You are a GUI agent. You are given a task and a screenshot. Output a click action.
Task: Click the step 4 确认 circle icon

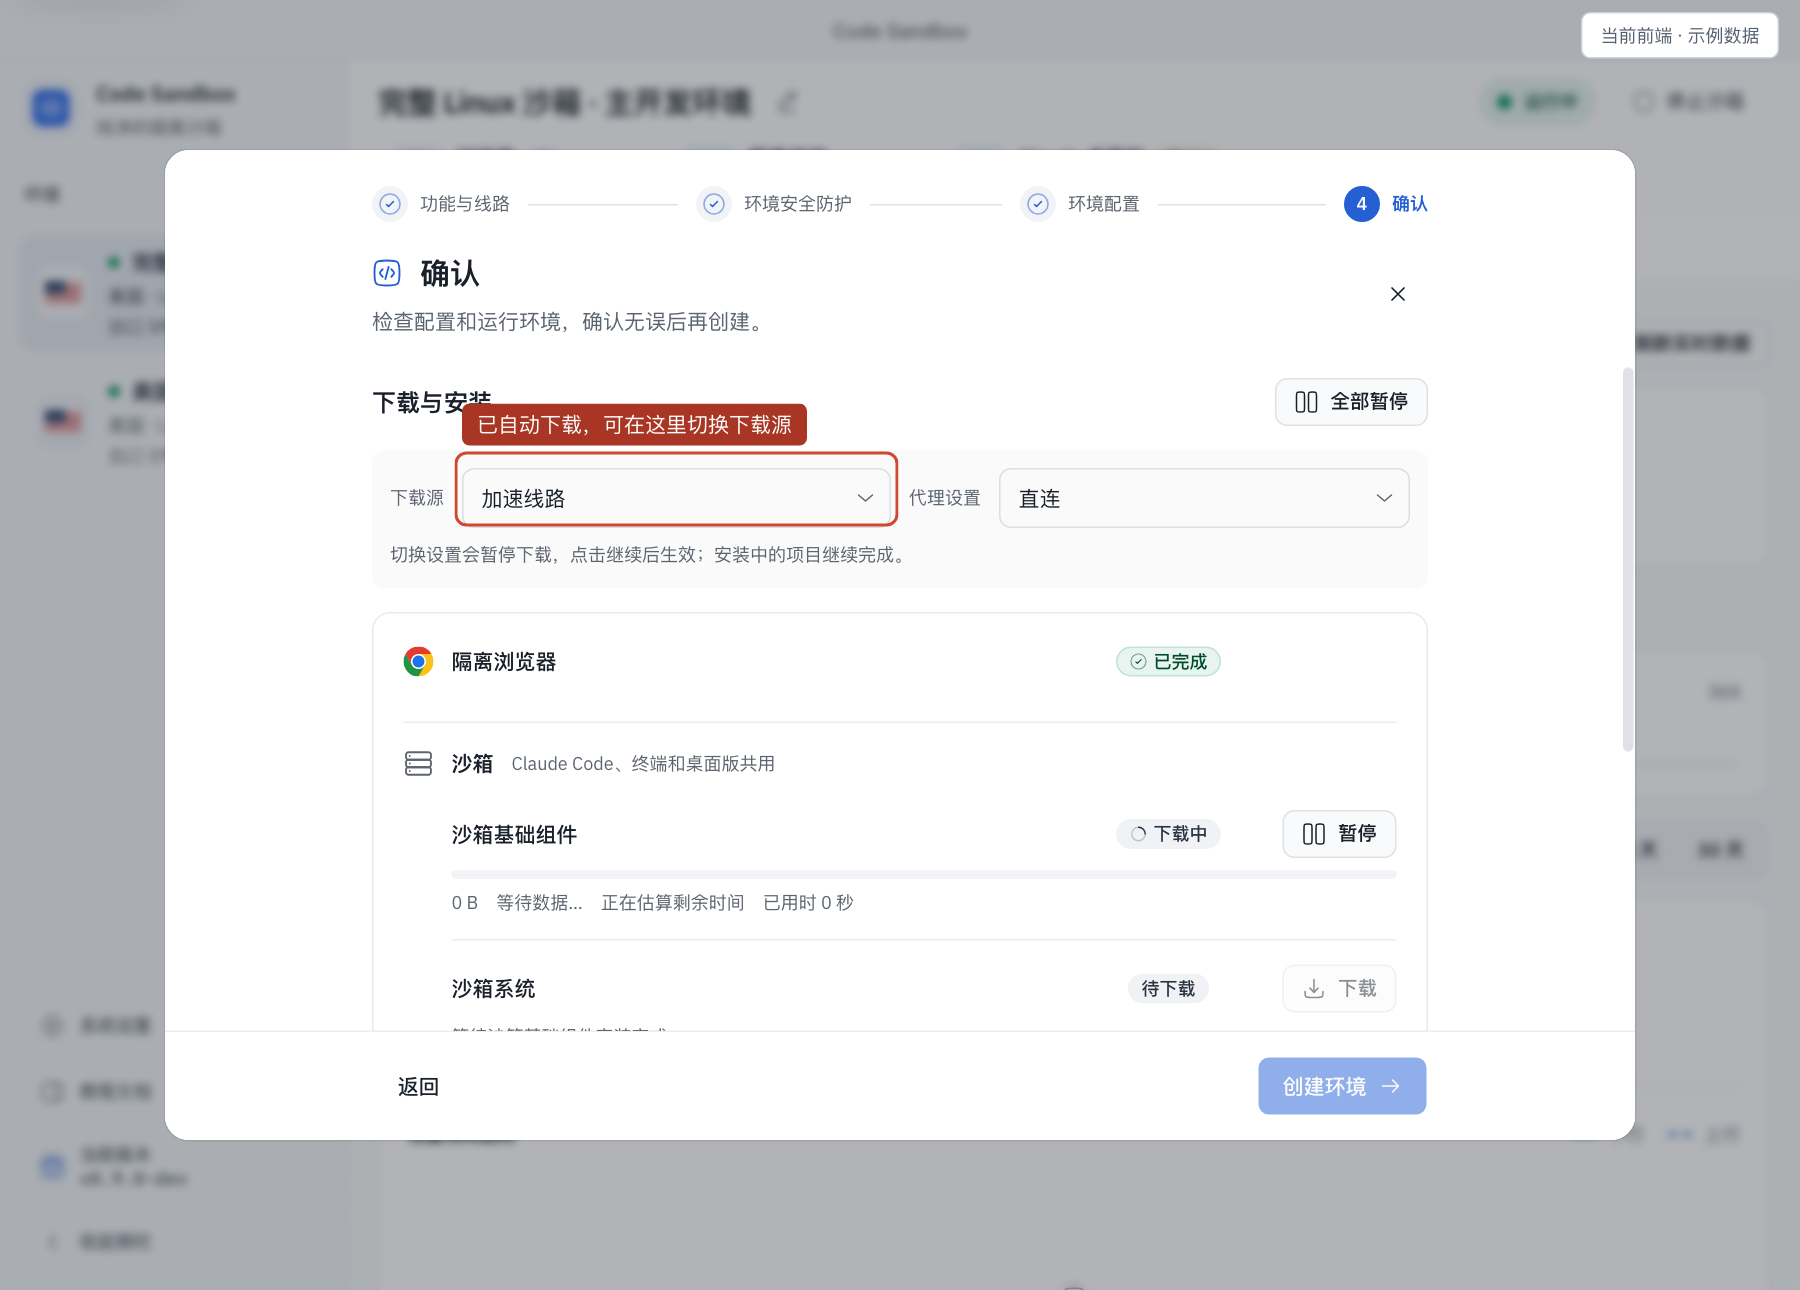click(x=1361, y=204)
